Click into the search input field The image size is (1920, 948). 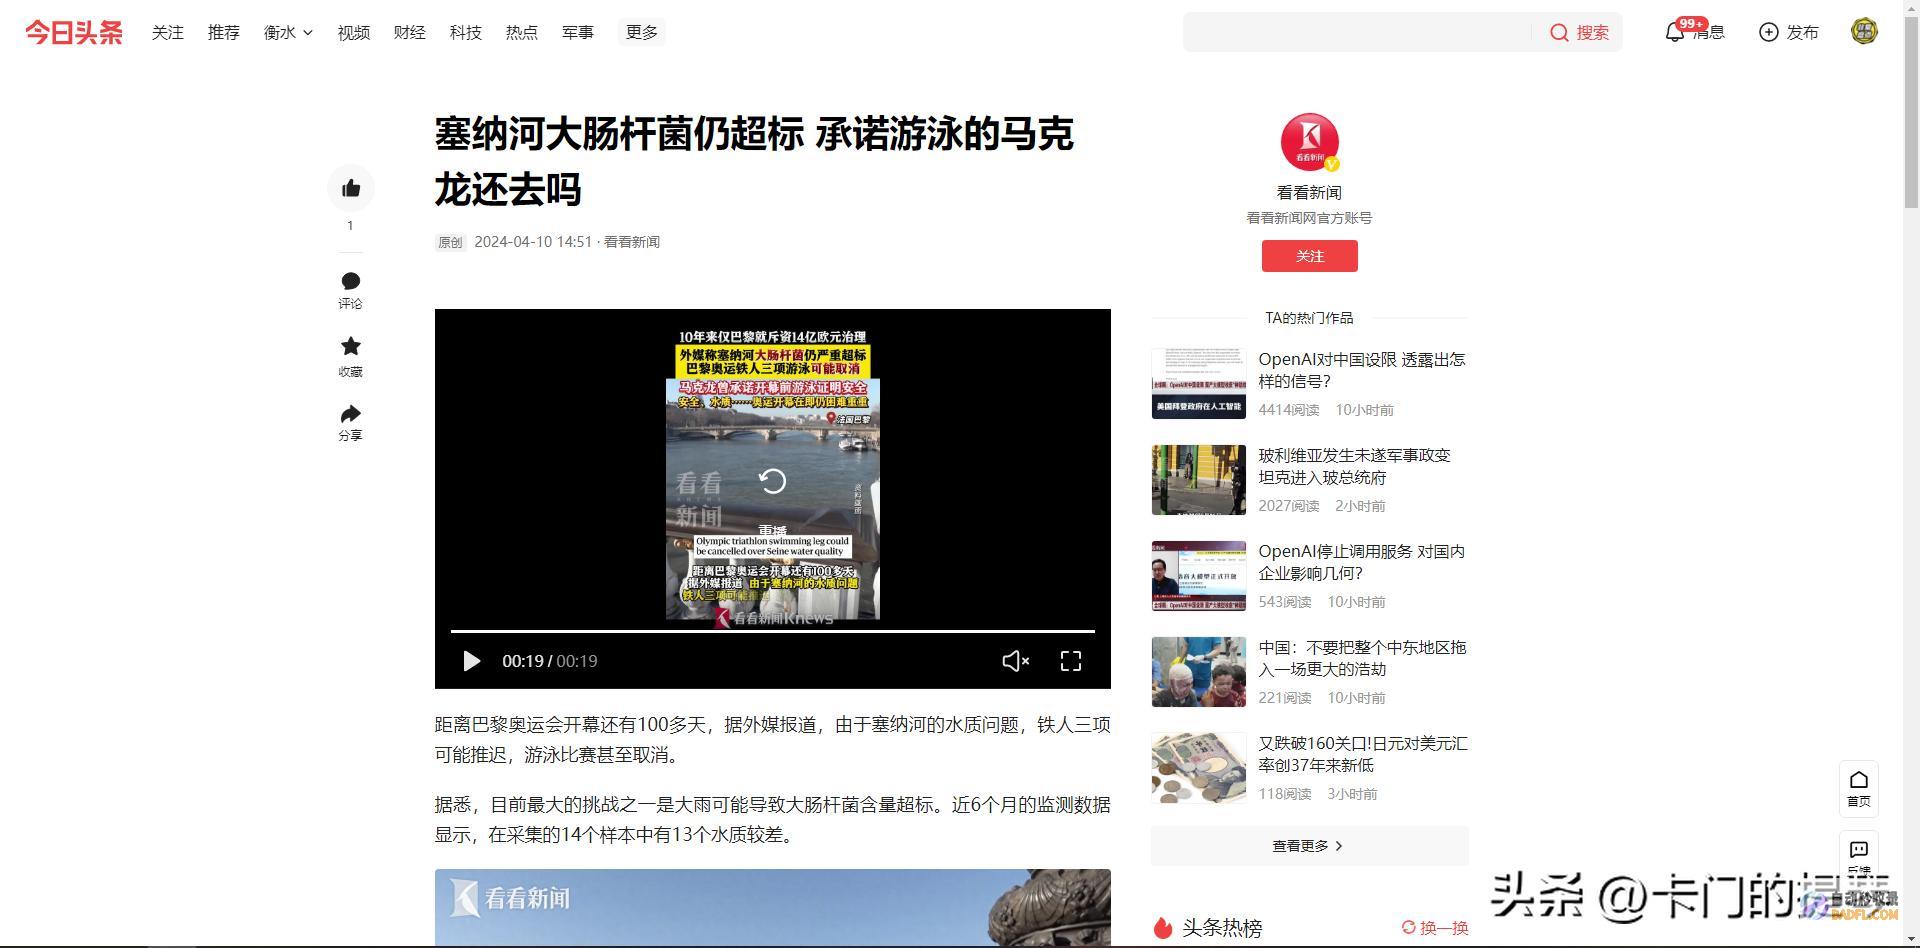[x=1358, y=32]
